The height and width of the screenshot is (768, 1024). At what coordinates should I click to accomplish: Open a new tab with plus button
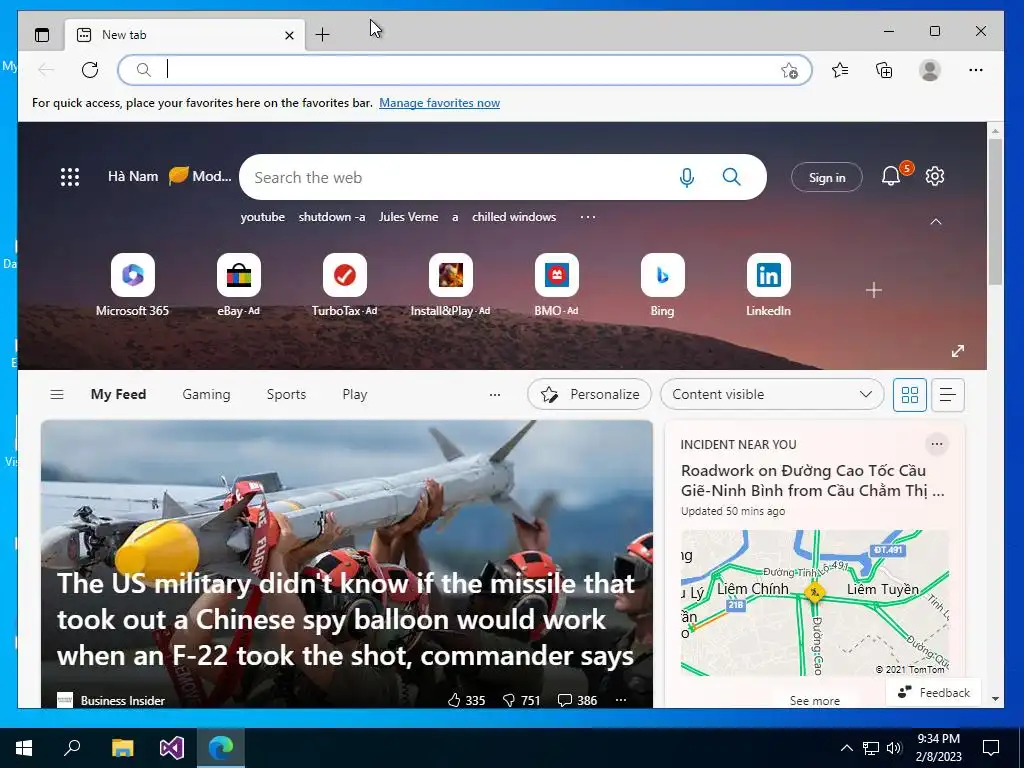click(x=323, y=35)
